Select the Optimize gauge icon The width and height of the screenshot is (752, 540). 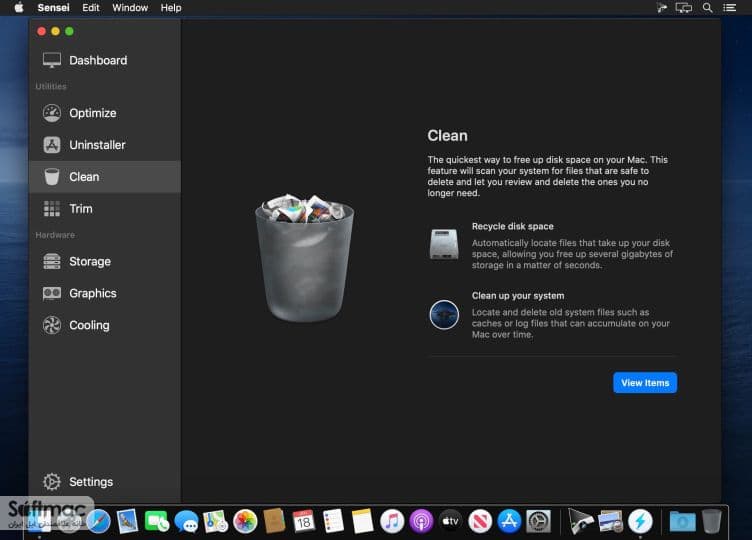[x=52, y=113]
